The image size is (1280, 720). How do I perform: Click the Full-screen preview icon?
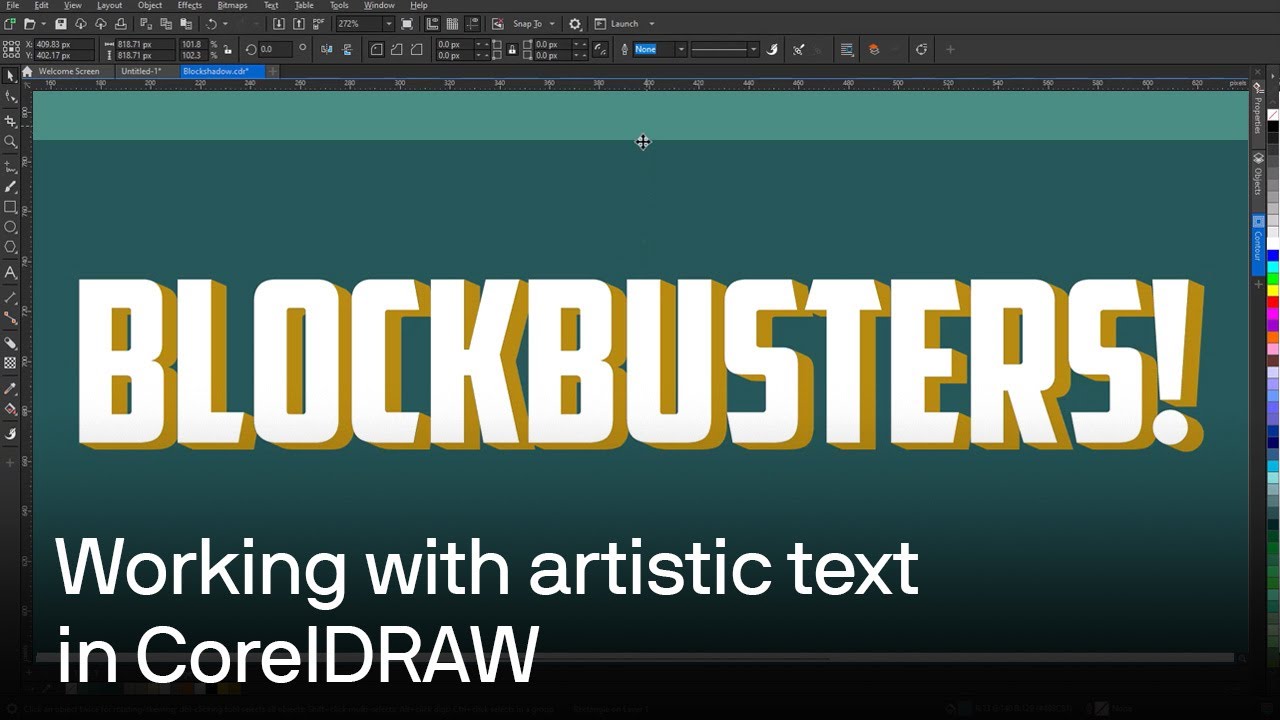coord(407,24)
